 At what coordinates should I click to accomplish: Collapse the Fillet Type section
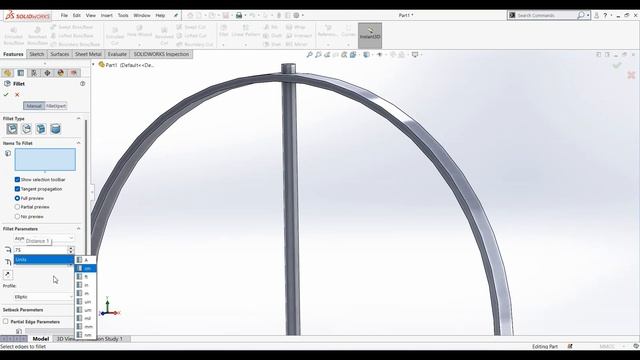(x=78, y=118)
